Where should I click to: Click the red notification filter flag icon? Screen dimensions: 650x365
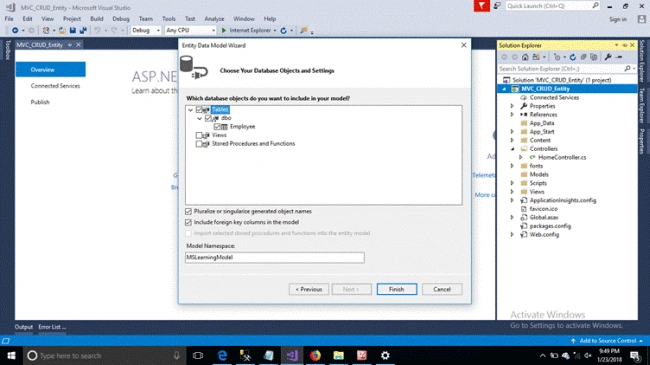coord(482,6)
